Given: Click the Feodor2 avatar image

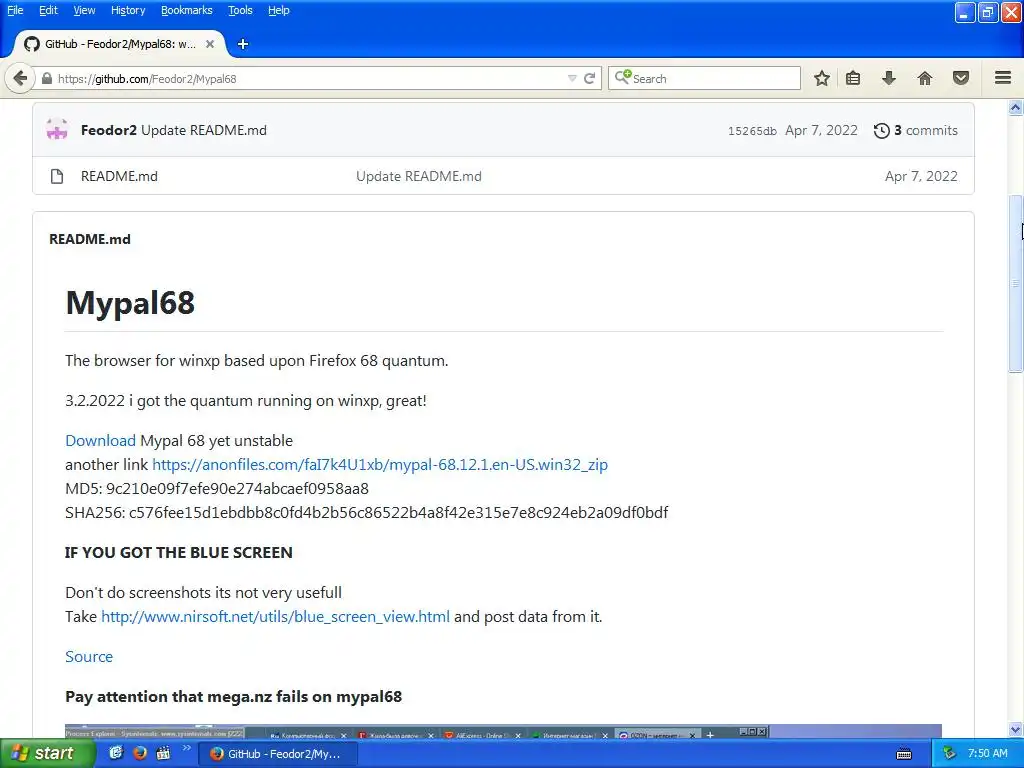Looking at the screenshot, I should (57, 129).
